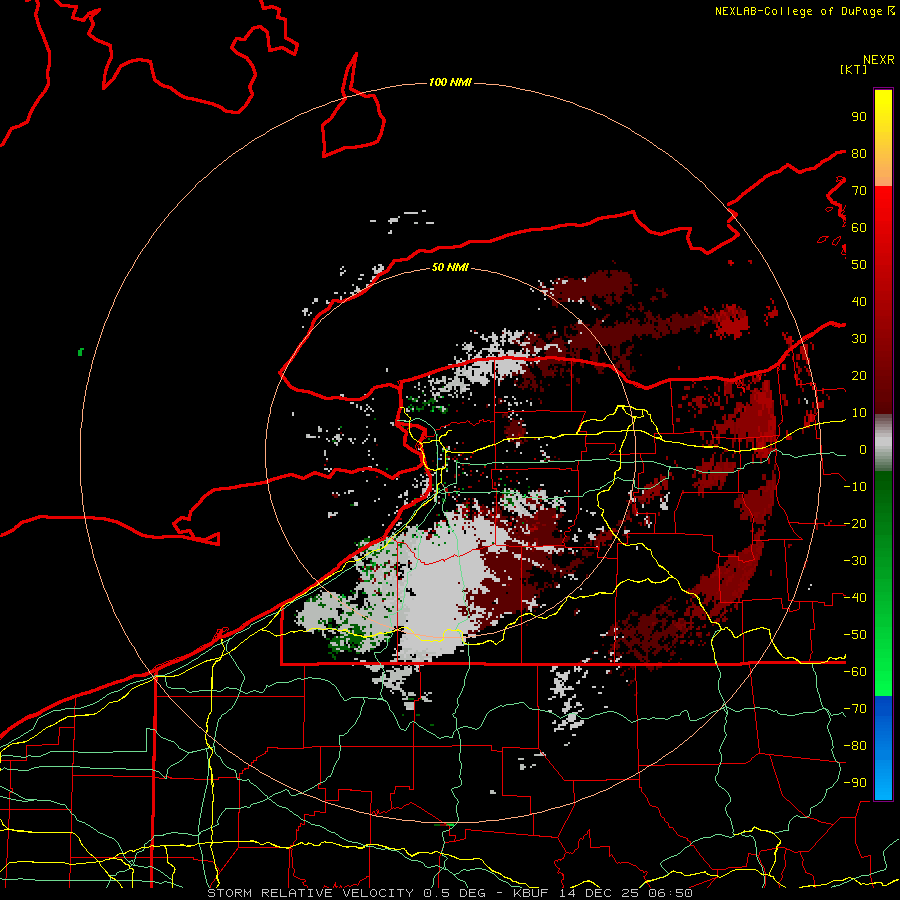
Task: Click the blue bottom segment of color bar
Action: 883,748
